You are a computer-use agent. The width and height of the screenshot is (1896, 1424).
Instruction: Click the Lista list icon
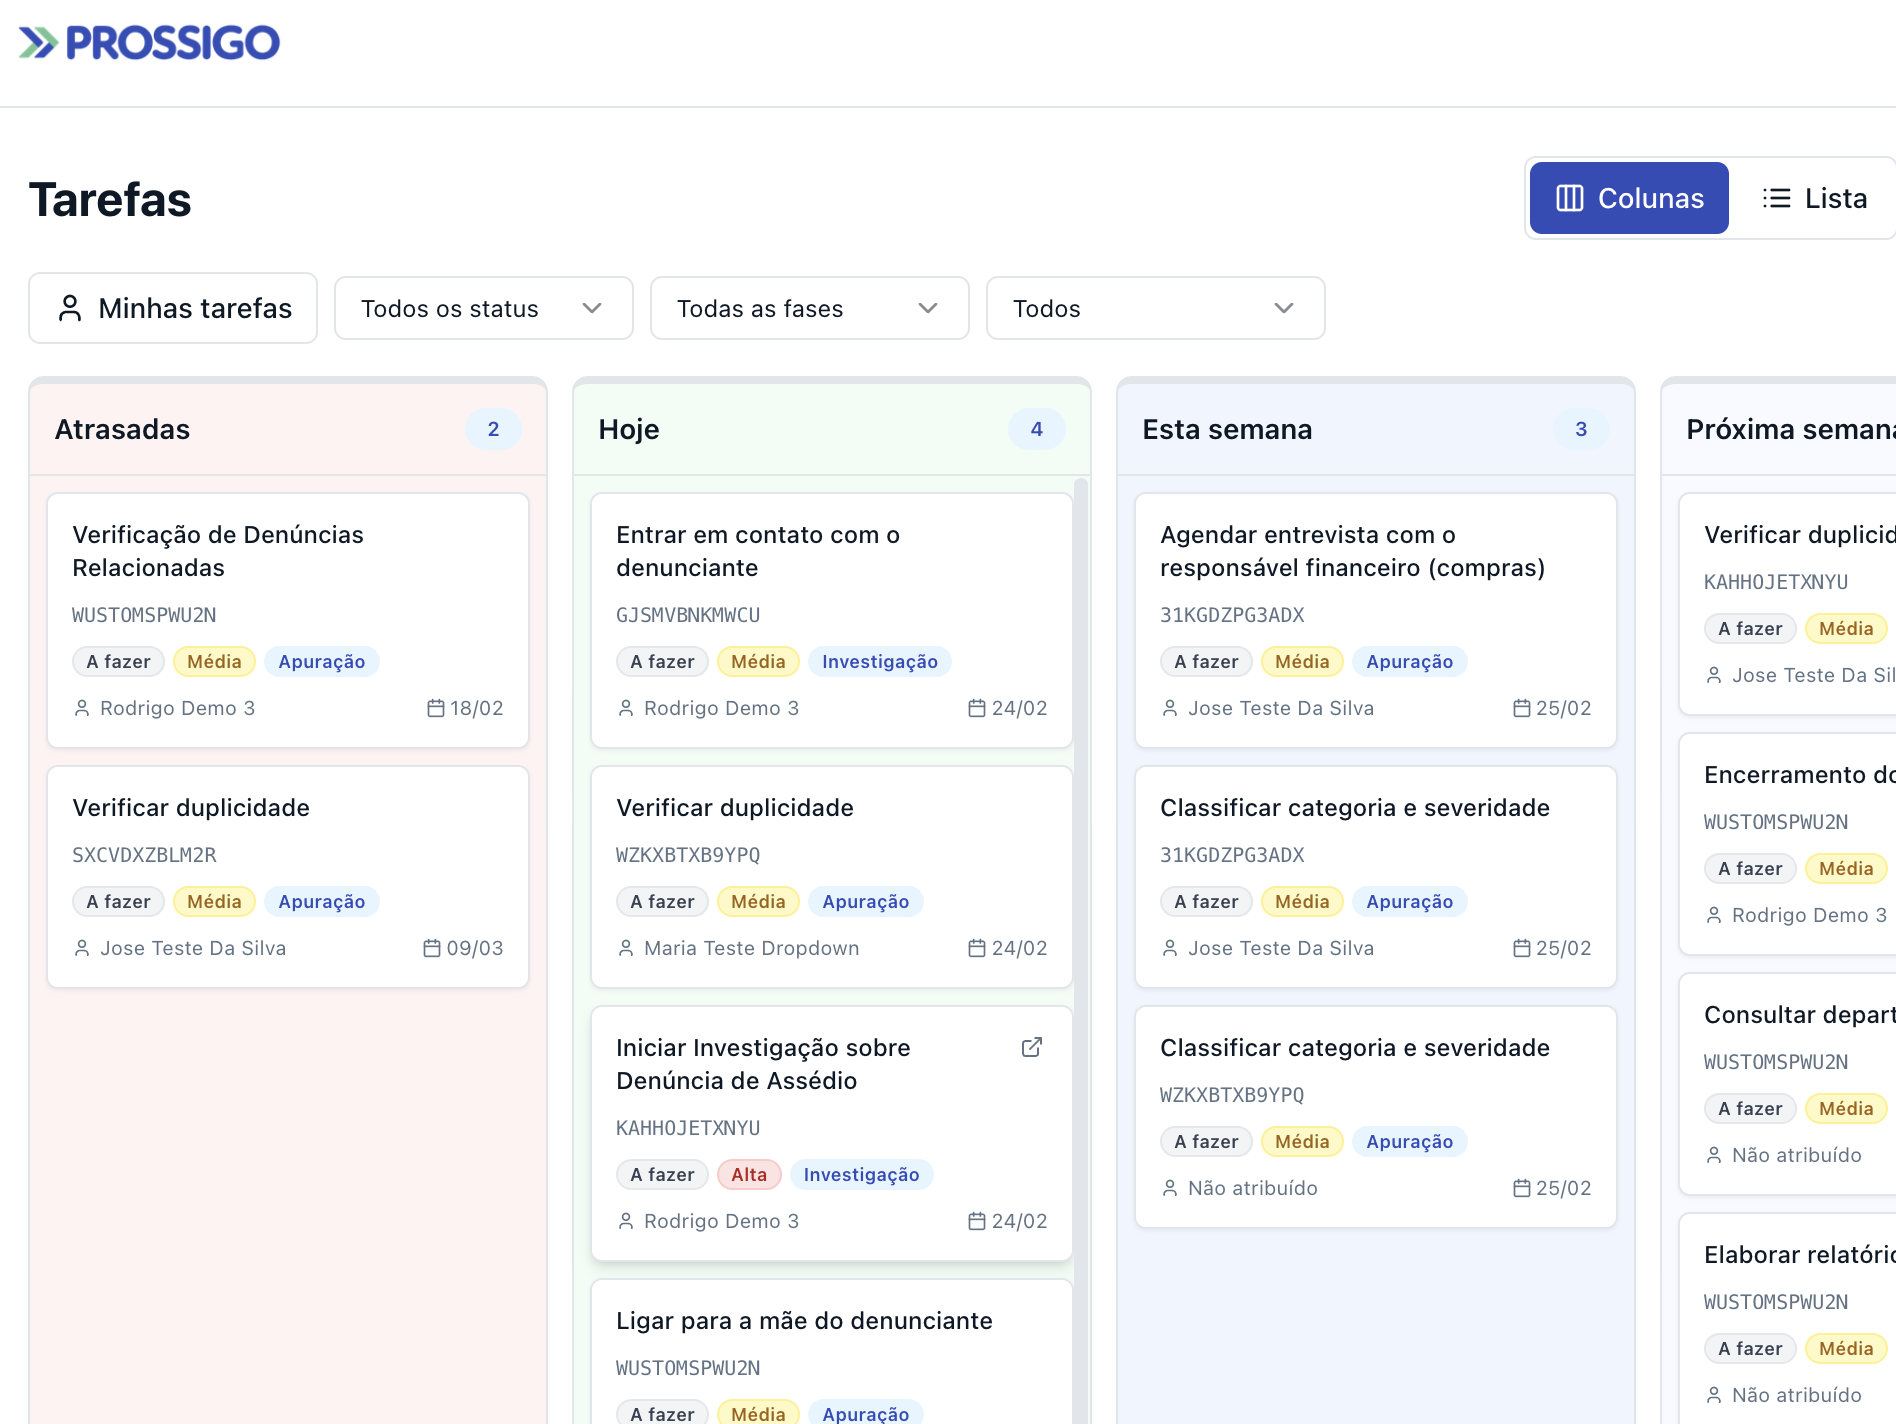coord(1777,198)
